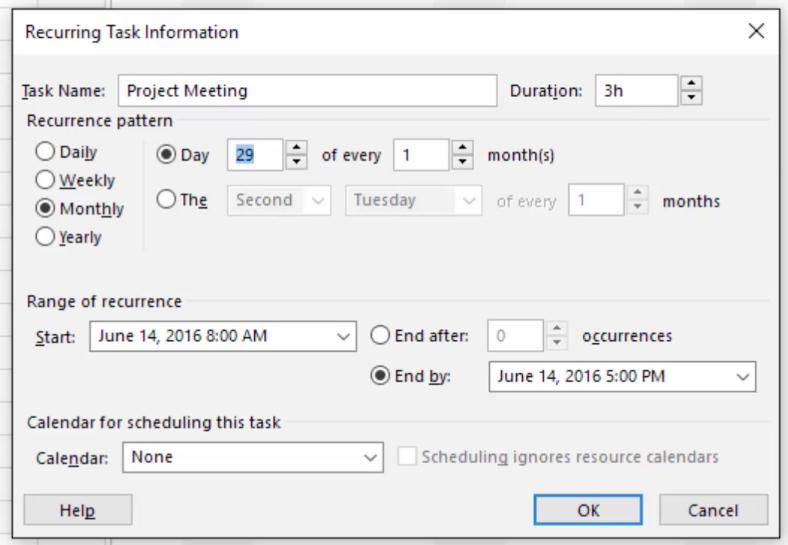Increase the Duration value with up arrow

coord(692,83)
